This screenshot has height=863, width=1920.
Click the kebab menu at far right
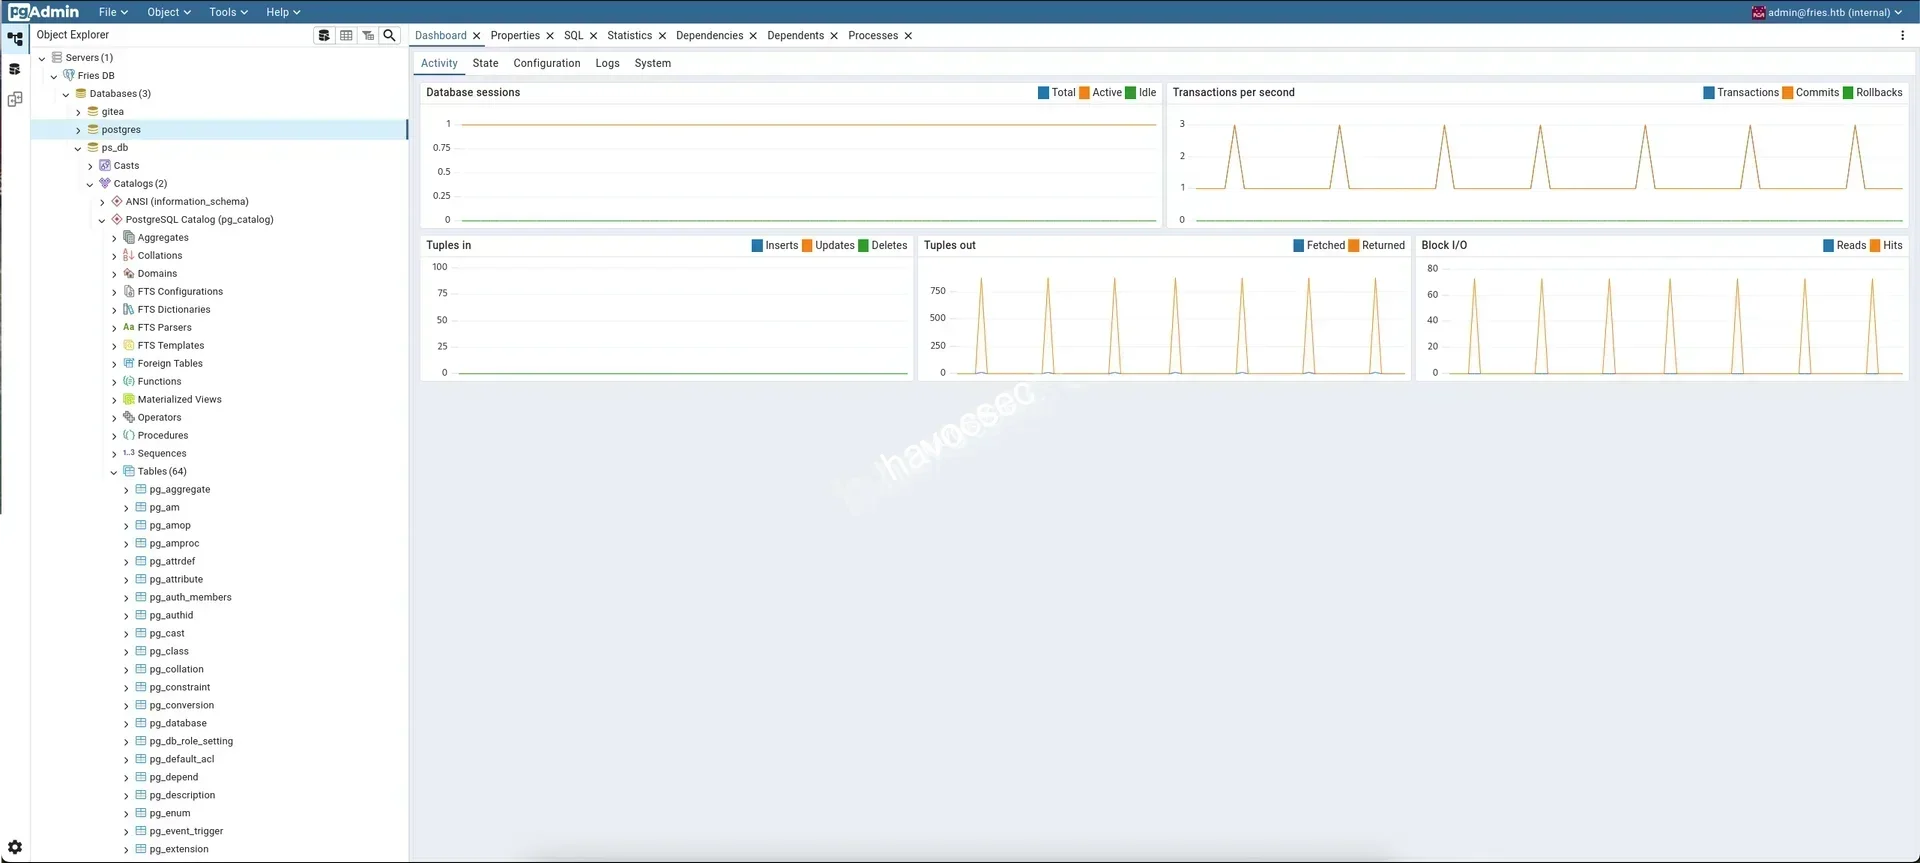point(1902,35)
